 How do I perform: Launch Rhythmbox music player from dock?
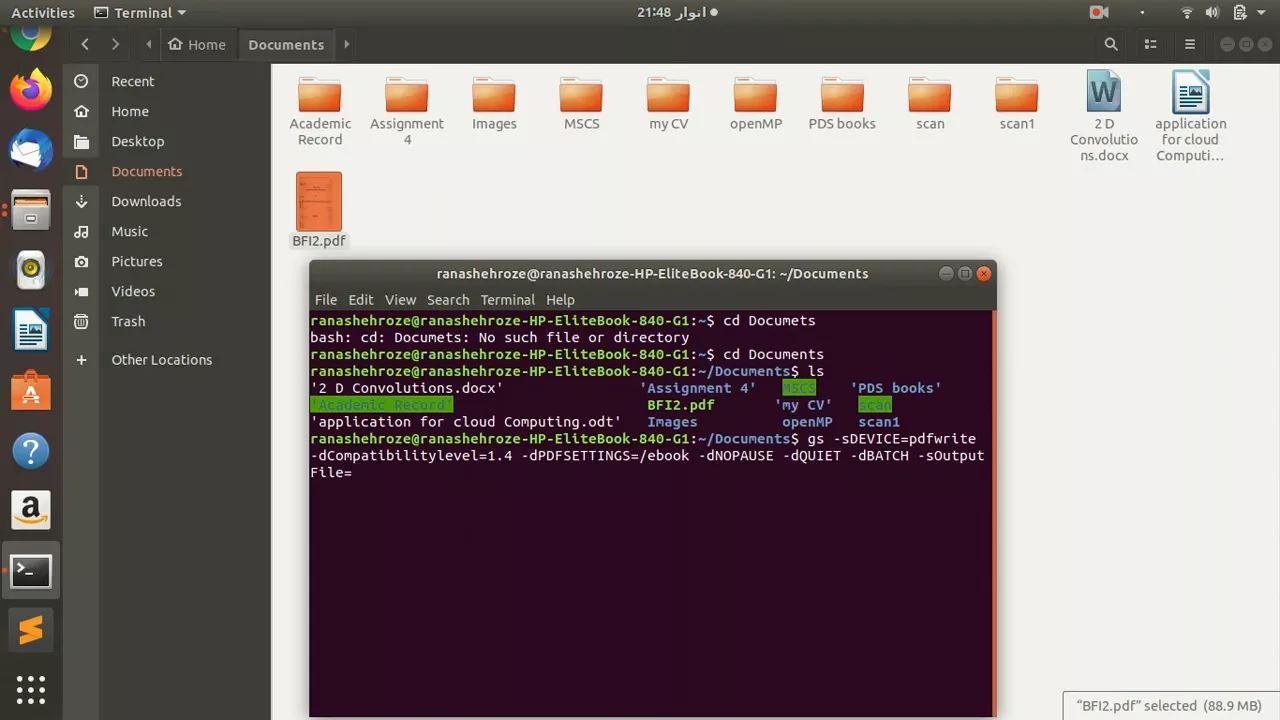click(x=31, y=269)
